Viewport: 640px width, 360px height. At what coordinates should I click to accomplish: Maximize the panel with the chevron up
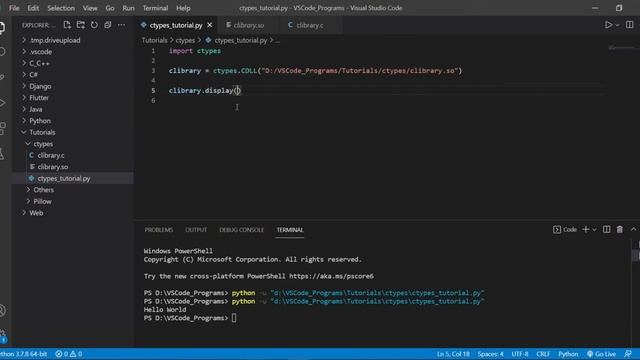(633, 229)
